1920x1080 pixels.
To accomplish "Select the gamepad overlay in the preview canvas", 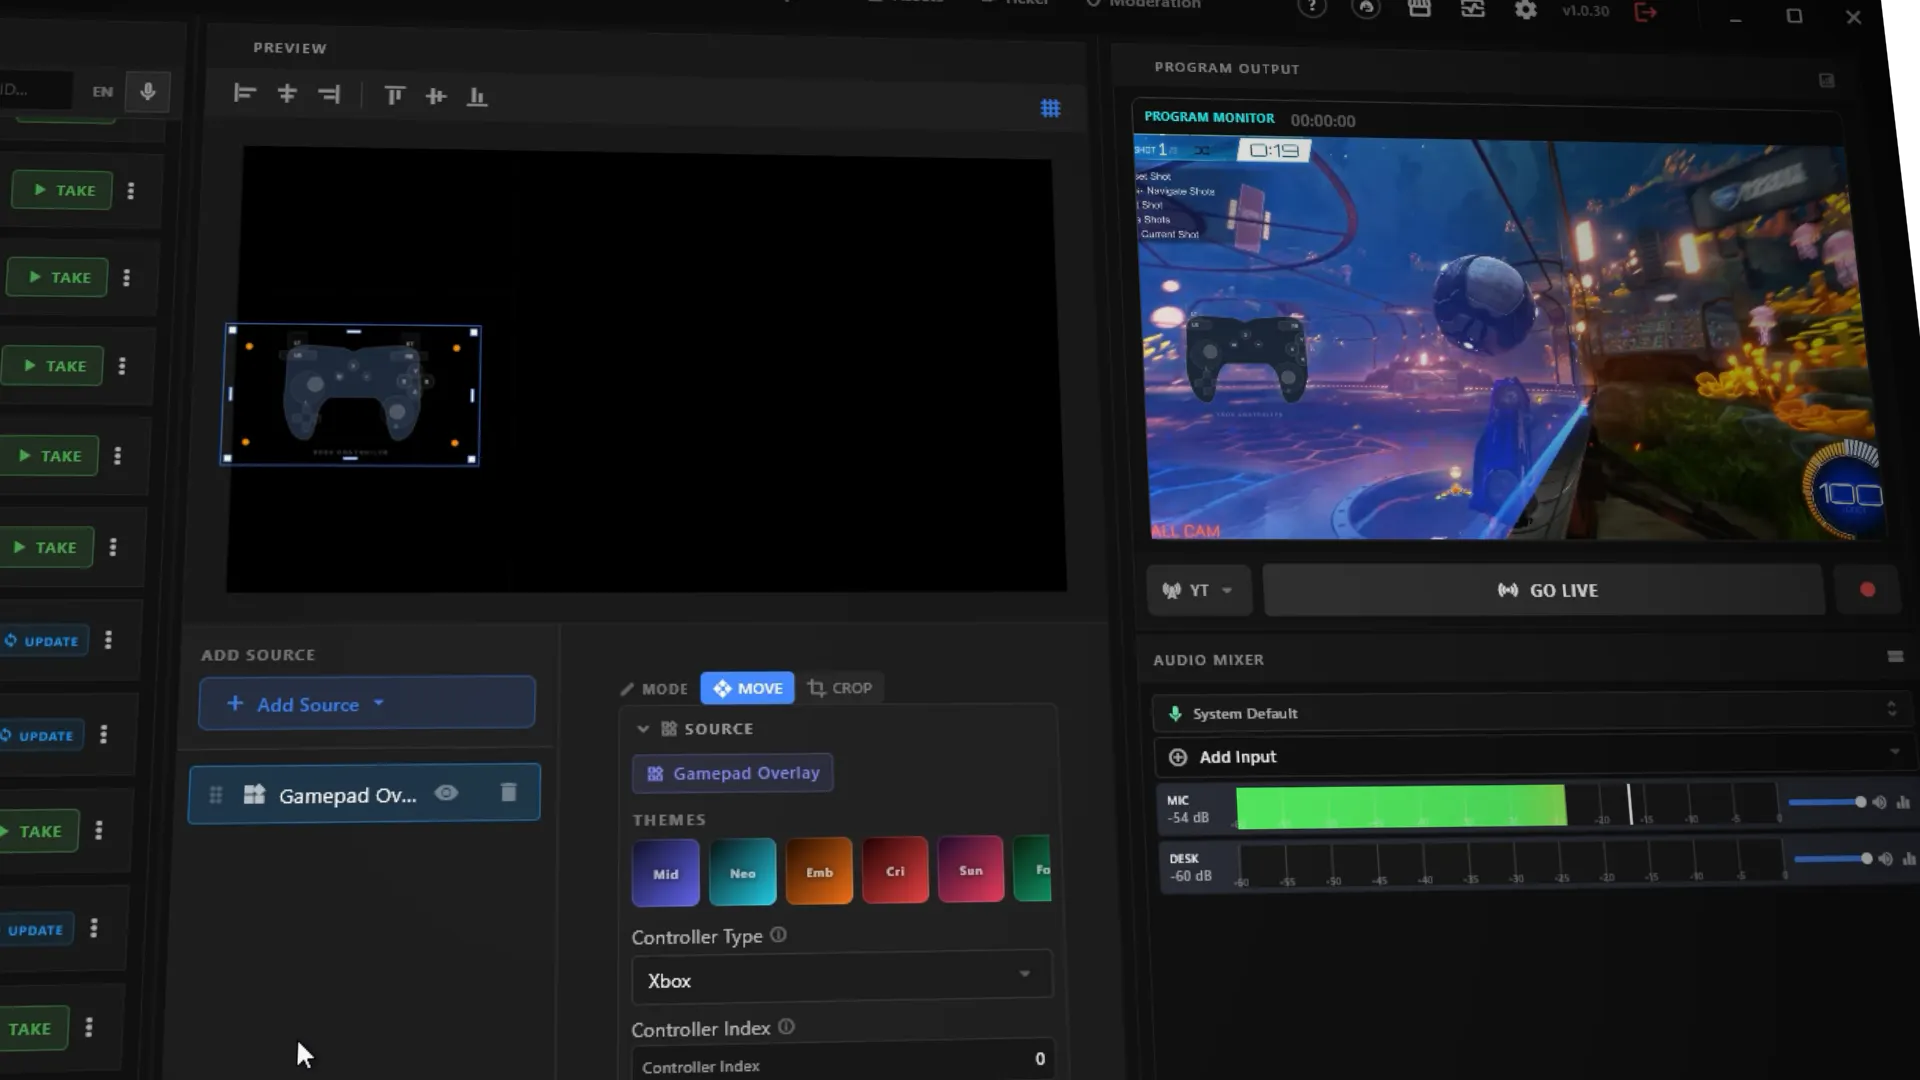I will click(350, 395).
